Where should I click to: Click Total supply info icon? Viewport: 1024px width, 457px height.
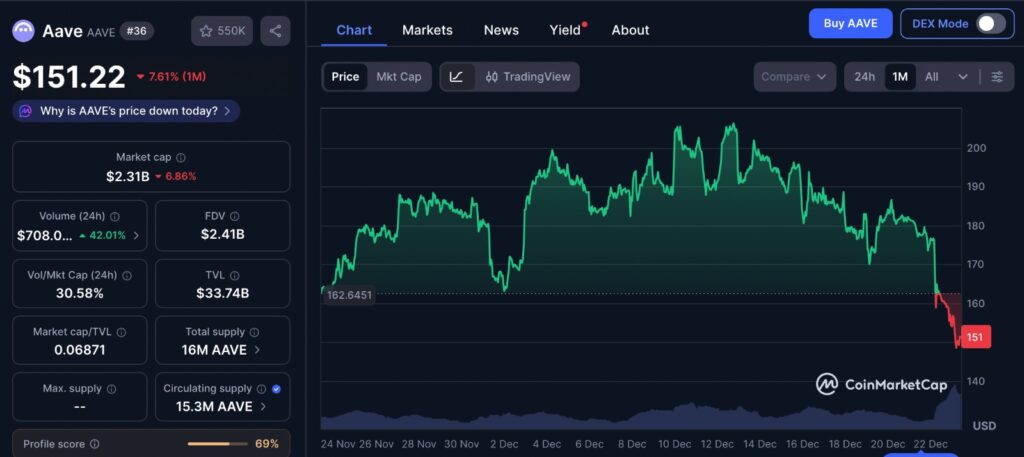255,332
